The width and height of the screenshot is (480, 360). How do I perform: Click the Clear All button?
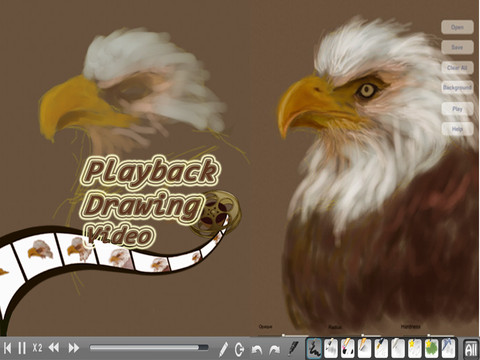click(x=457, y=68)
